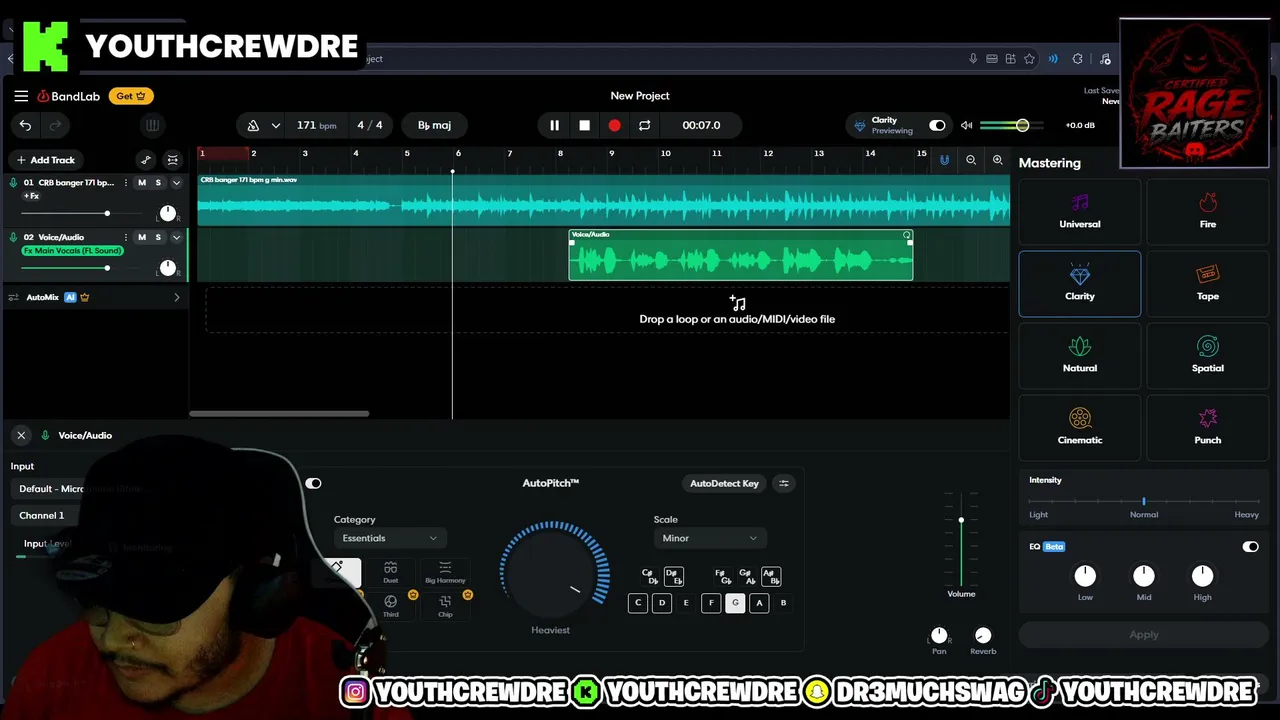Toggle the metronome
1280x720 pixels.
(x=253, y=125)
